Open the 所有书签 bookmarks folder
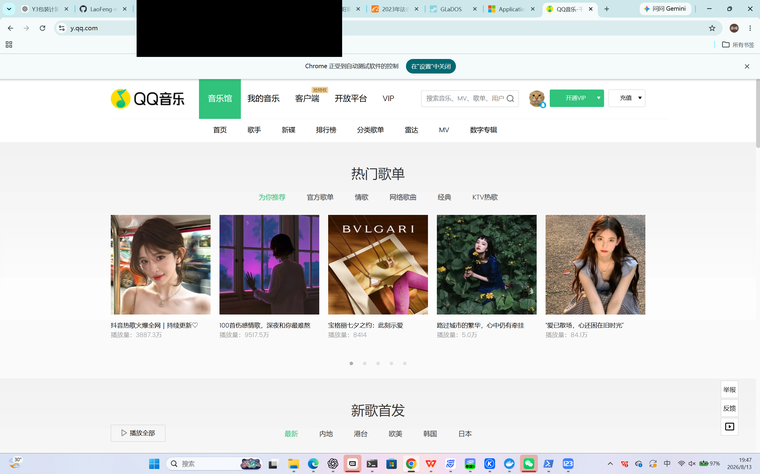Screen dimensions: 760x474 point(738,45)
